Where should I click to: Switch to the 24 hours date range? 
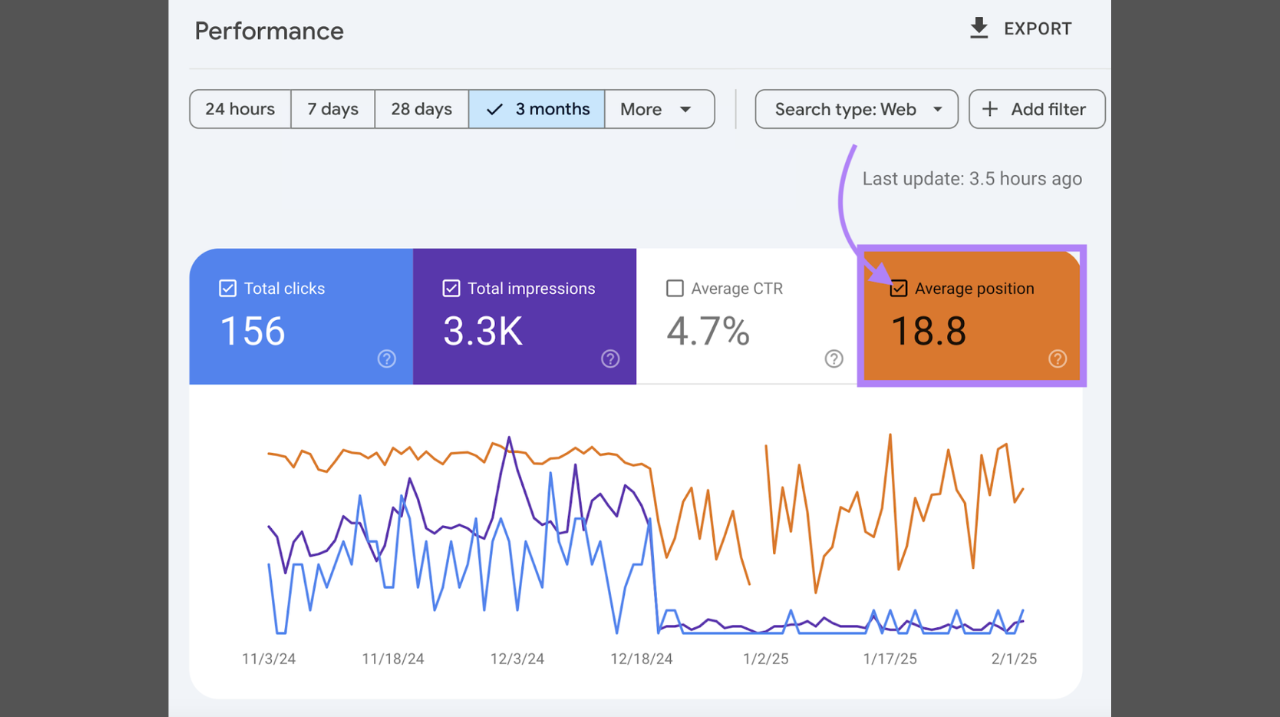coord(240,109)
